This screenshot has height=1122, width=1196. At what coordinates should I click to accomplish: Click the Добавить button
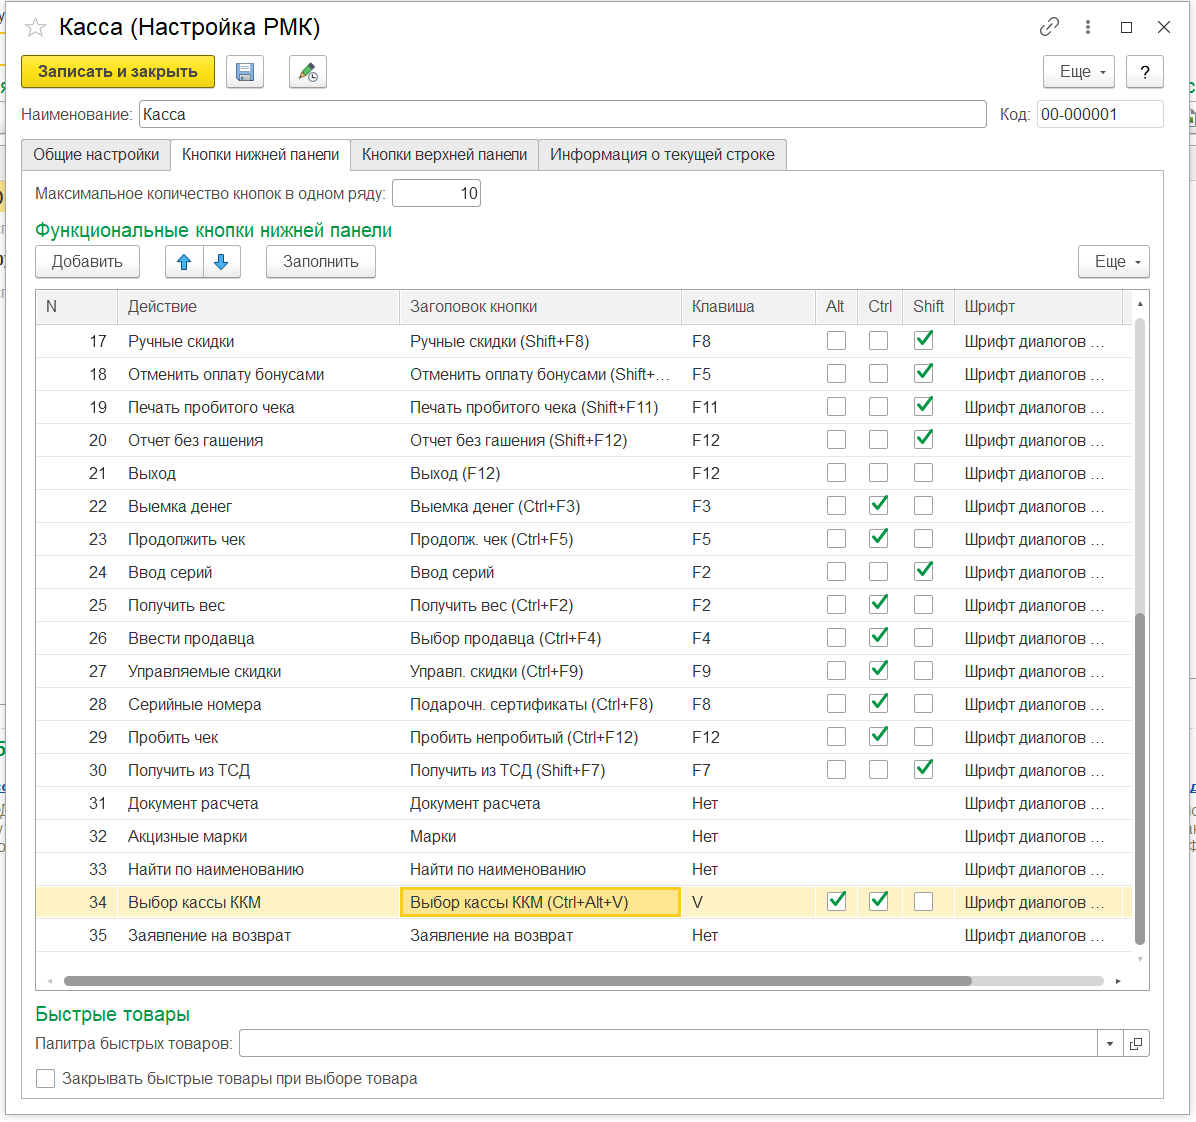pyautogui.click(x=87, y=262)
